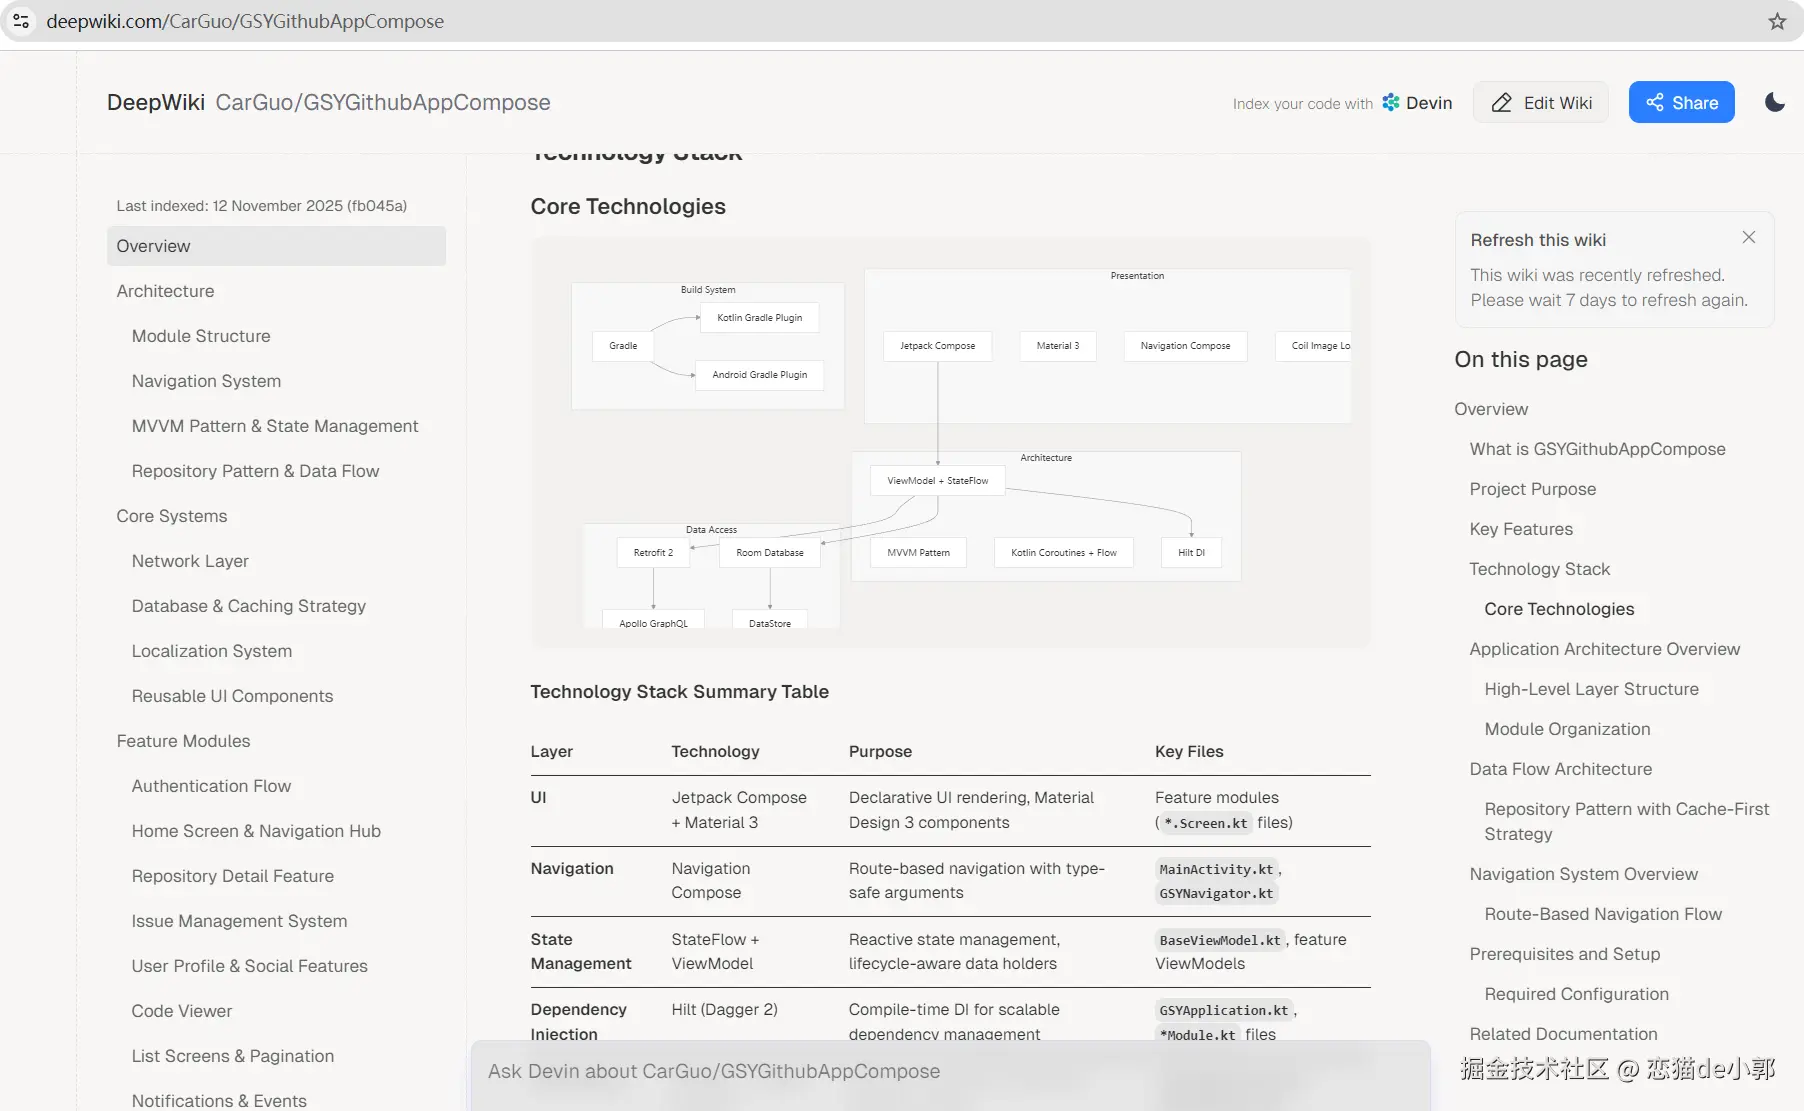Image resolution: width=1804 pixels, height=1111 pixels.
Task: Click the address bar URL
Action: point(245,21)
